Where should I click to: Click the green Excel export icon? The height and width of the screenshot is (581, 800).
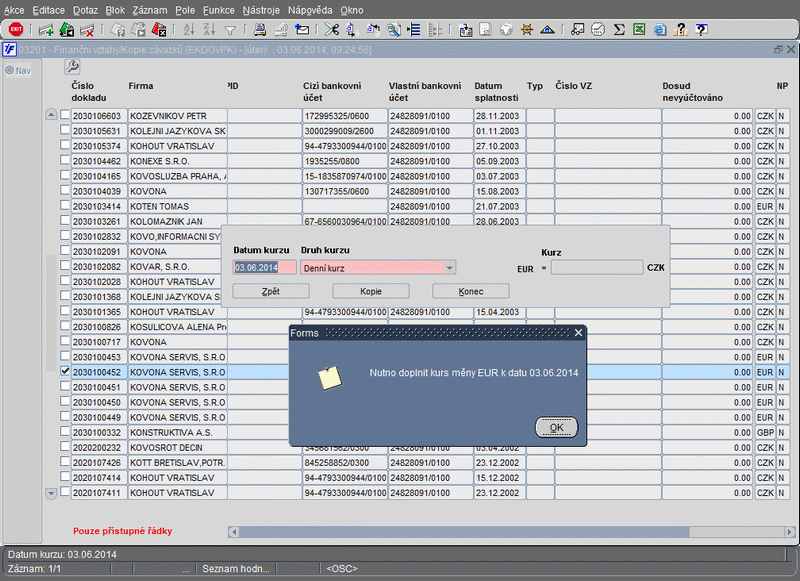[639, 30]
